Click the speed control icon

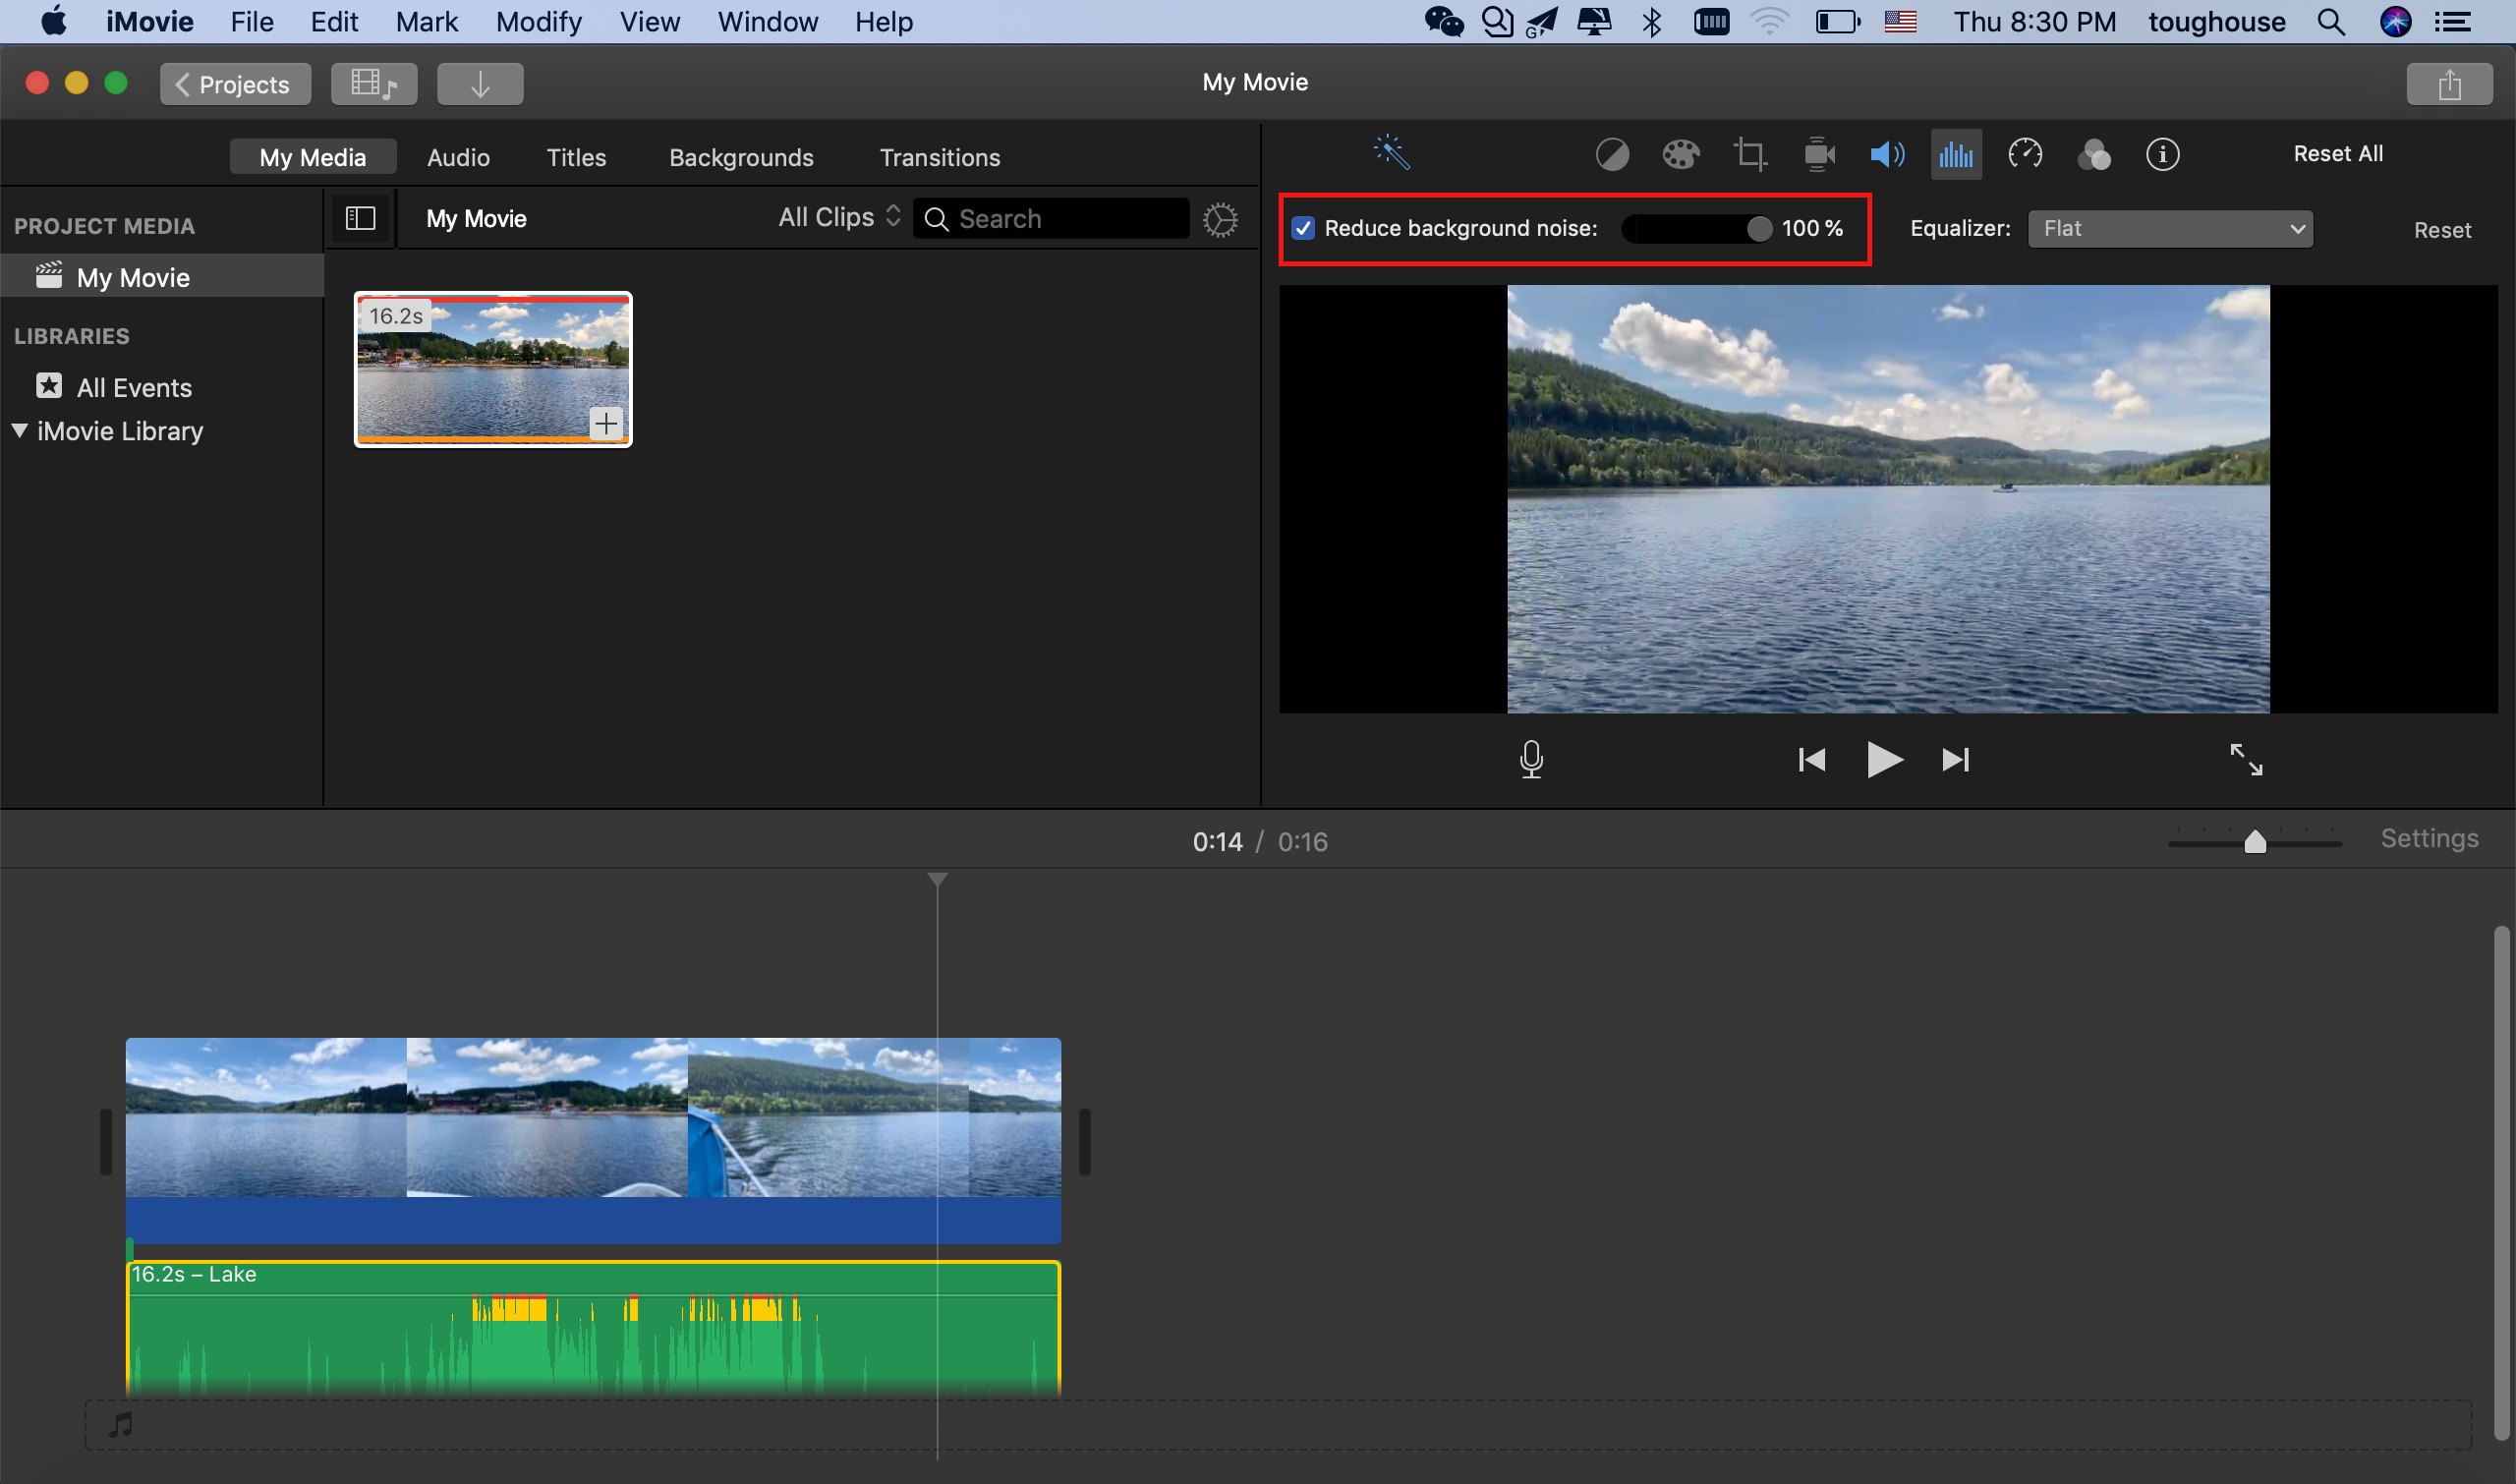[x=2027, y=153]
